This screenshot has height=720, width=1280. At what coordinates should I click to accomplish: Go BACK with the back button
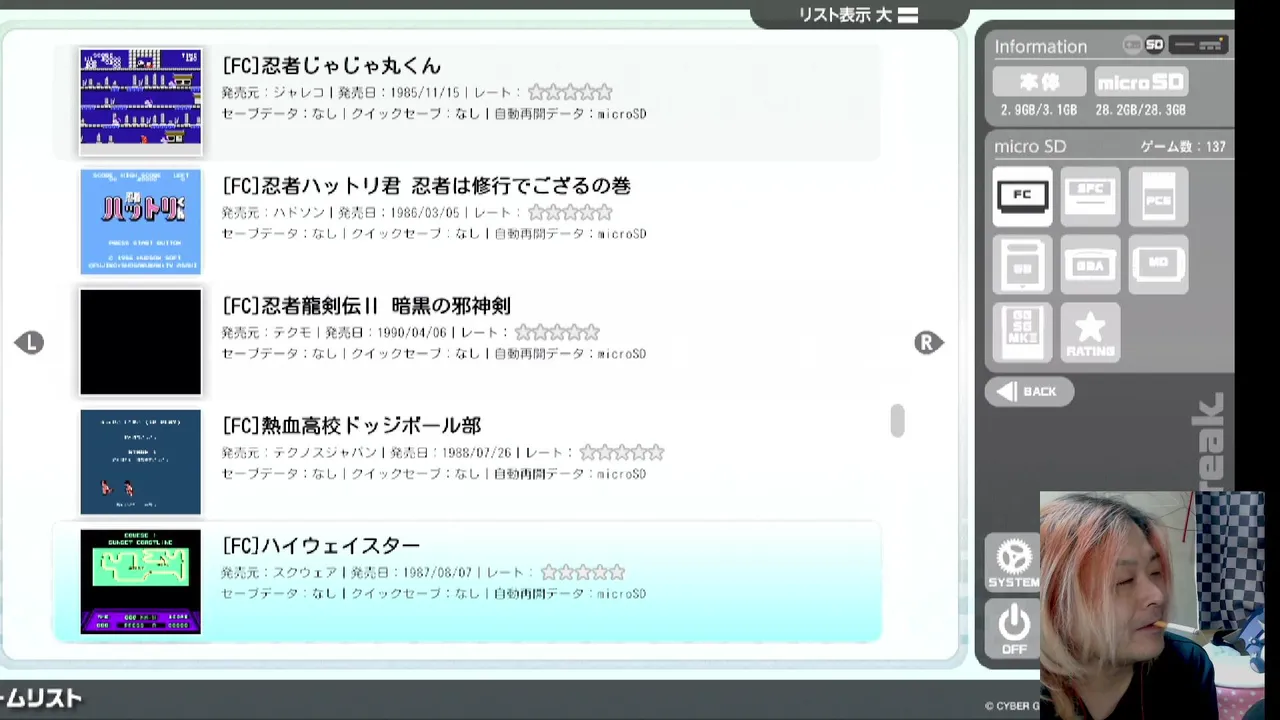click(1029, 391)
